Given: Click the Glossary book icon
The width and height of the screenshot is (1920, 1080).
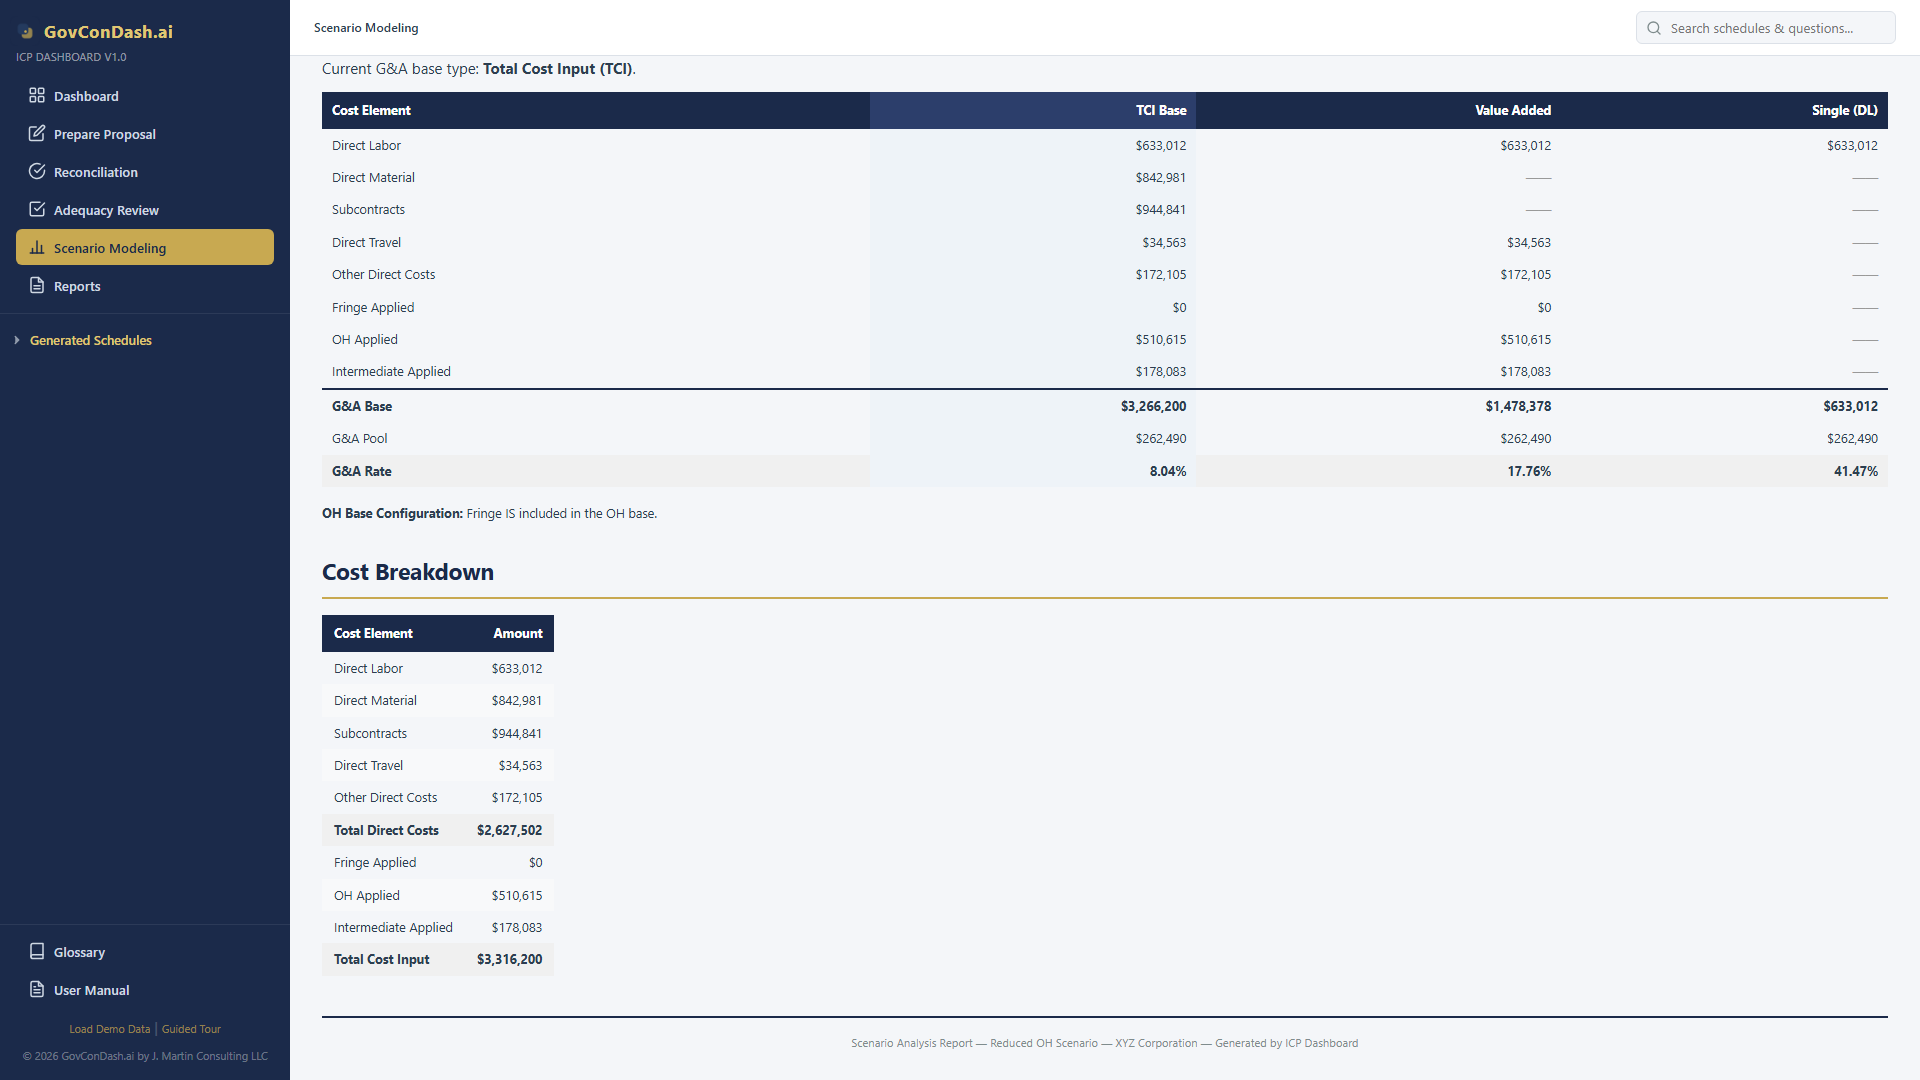Looking at the screenshot, I should 37,952.
